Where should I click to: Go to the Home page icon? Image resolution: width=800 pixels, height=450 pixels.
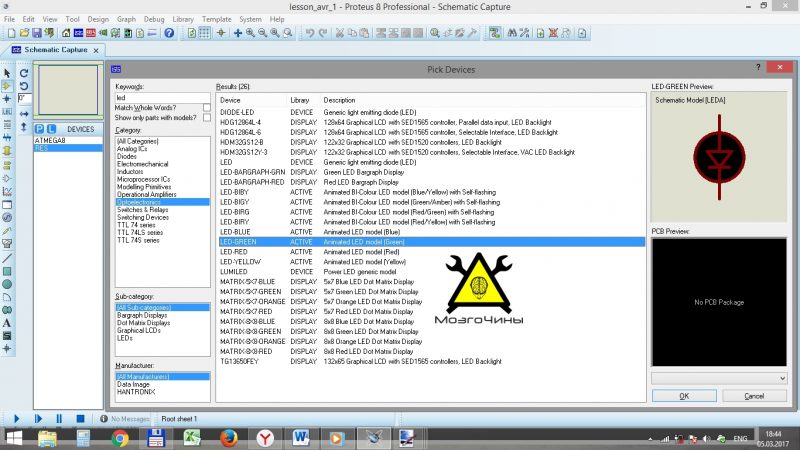pyautogui.click(x=66, y=33)
